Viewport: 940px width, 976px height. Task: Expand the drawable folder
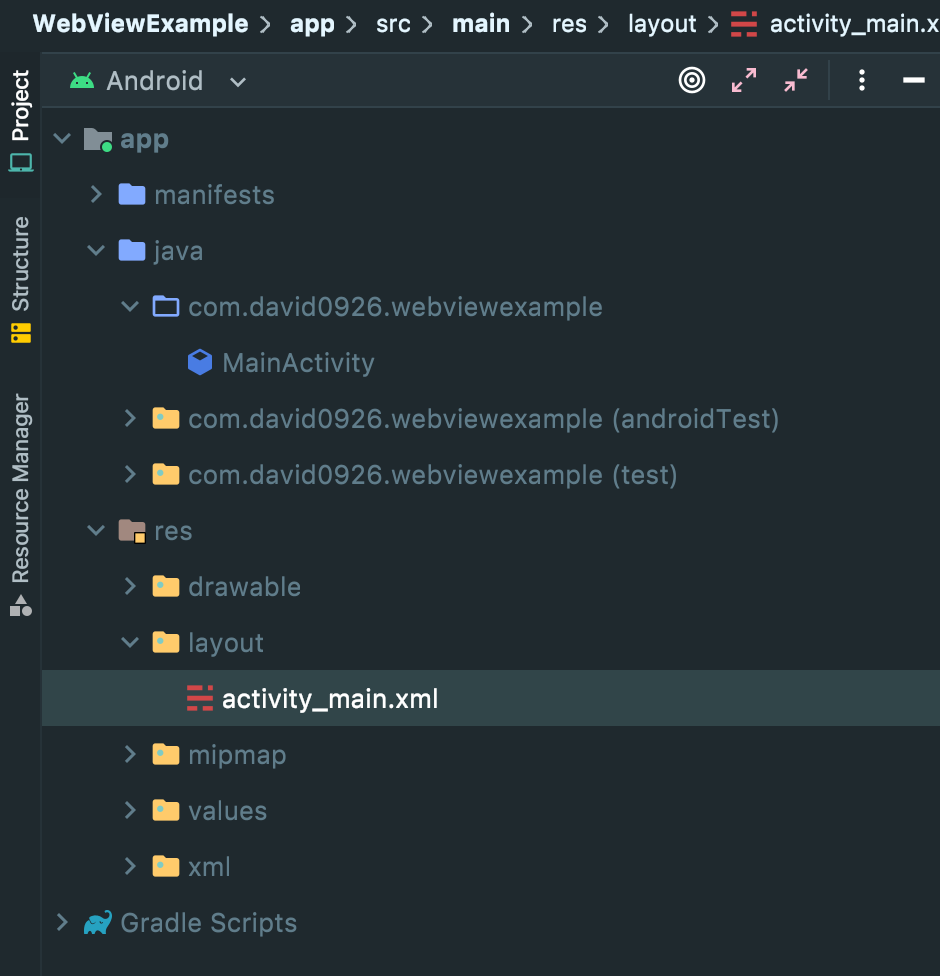coord(130,586)
